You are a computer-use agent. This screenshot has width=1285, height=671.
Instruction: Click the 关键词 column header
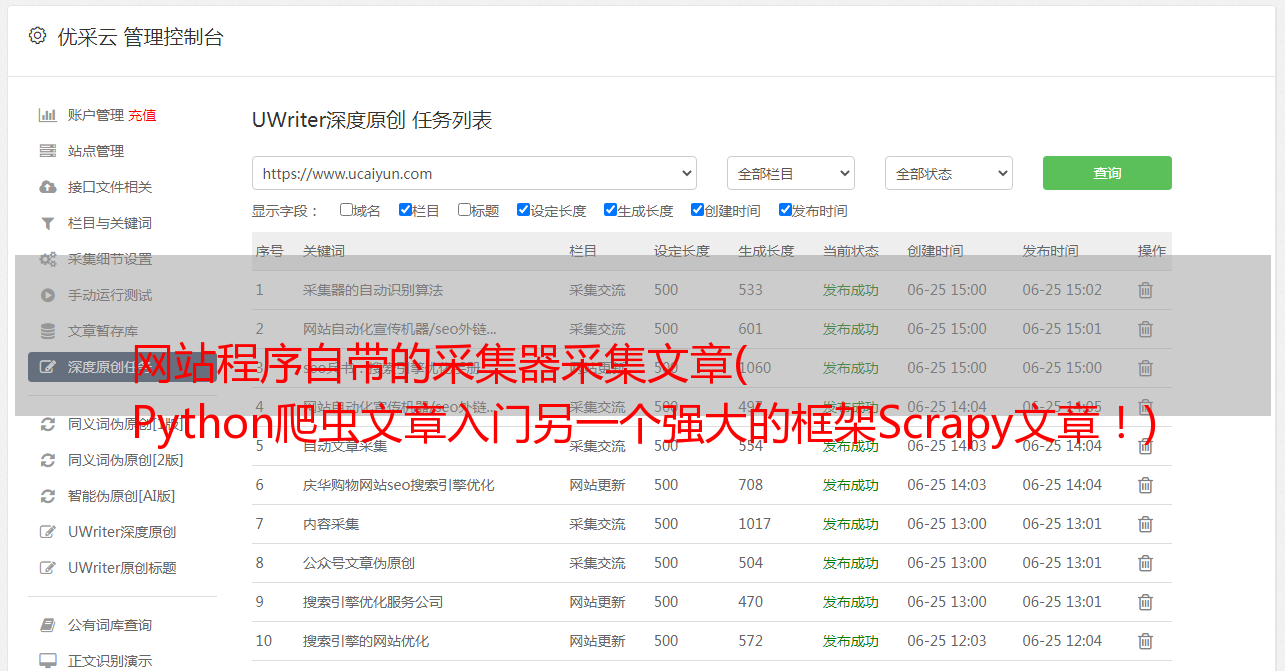[324, 251]
